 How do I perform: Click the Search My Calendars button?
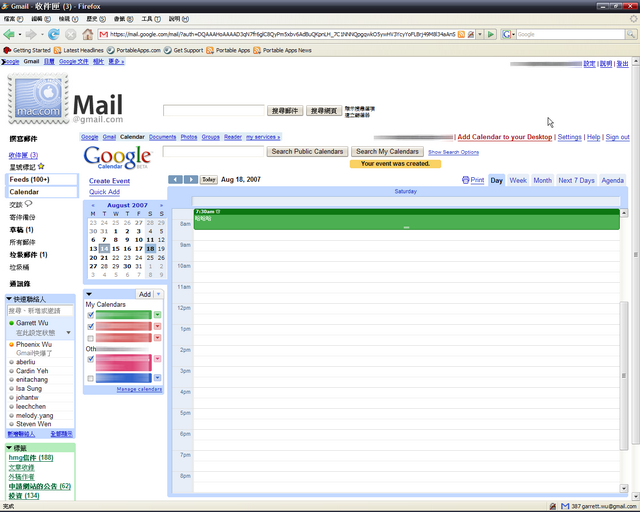point(387,151)
